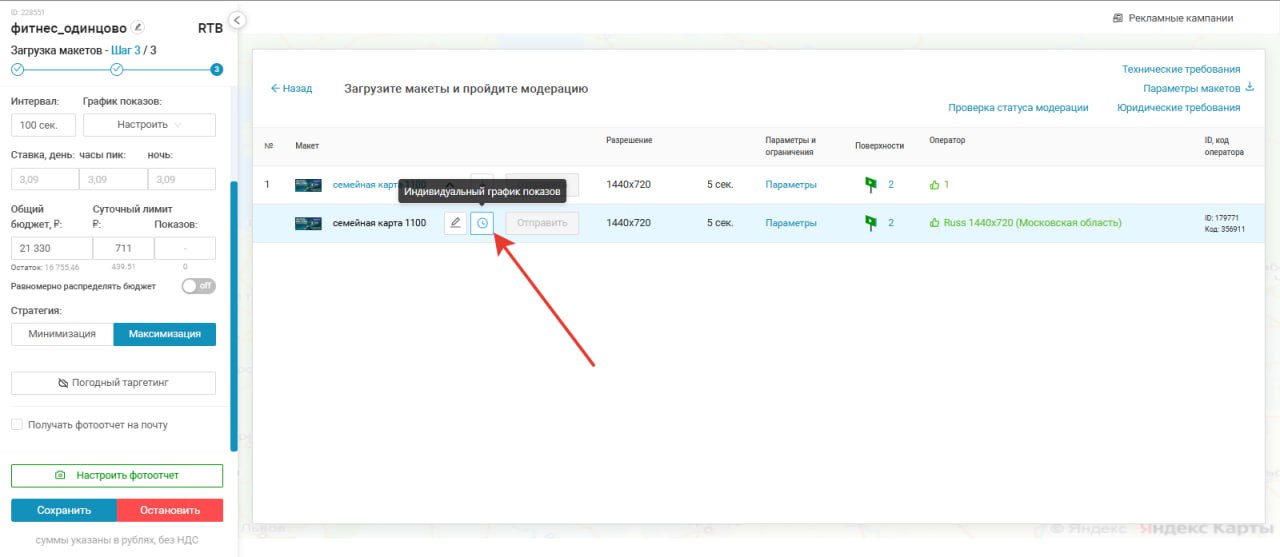This screenshot has height=557, width=1280.
Task: Open individual show schedule clock icon
Action: point(482,223)
